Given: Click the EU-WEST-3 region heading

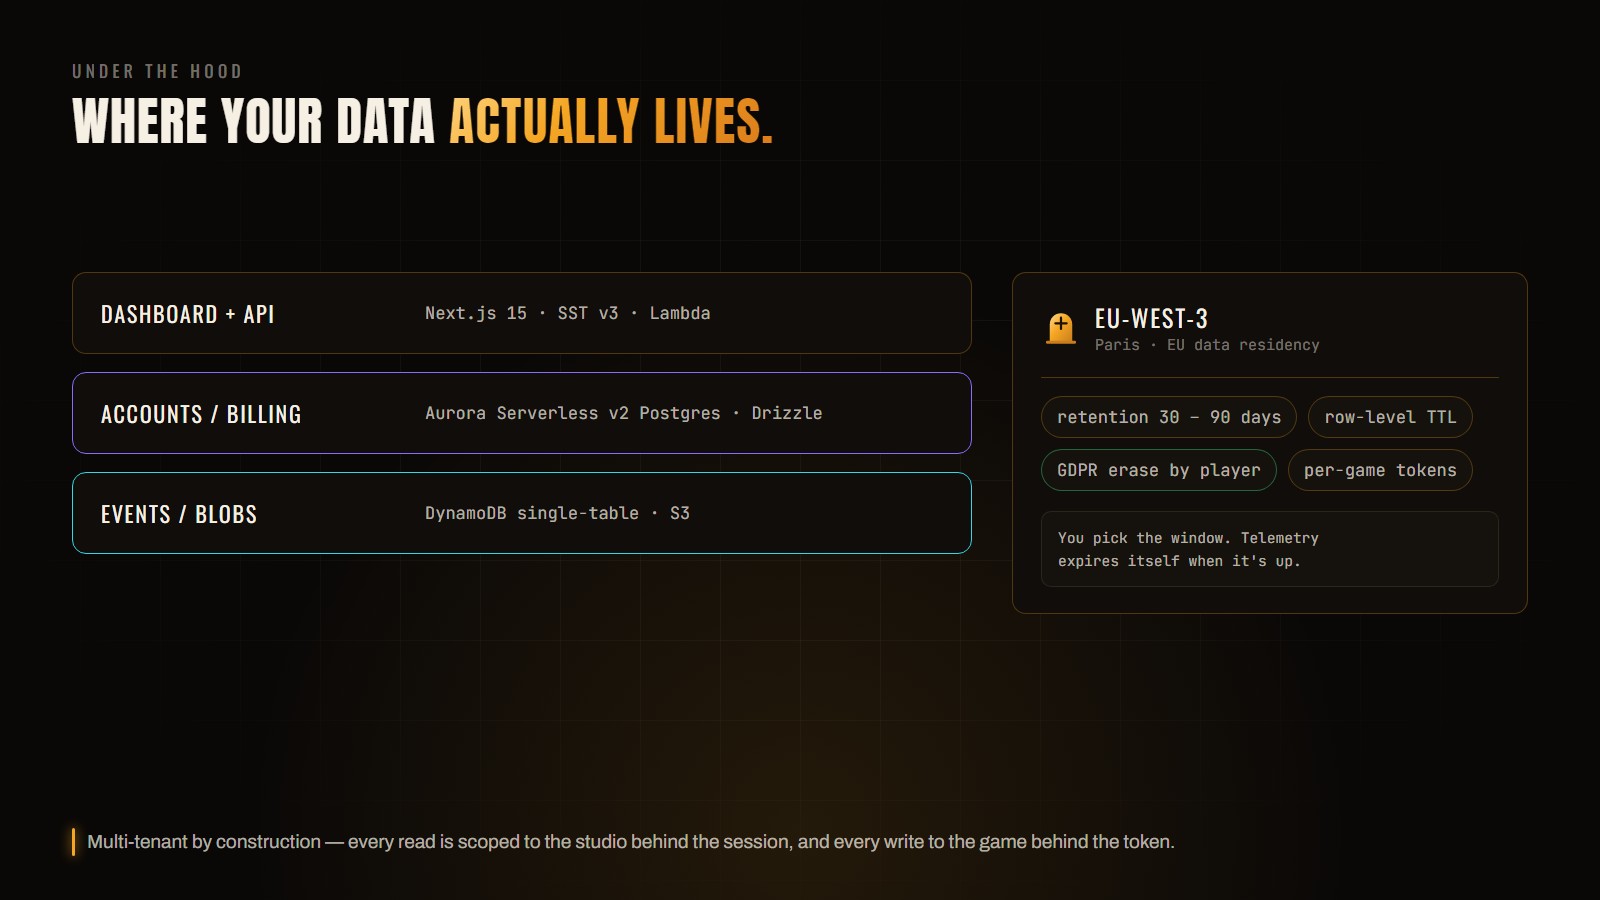Looking at the screenshot, I should [1151, 319].
